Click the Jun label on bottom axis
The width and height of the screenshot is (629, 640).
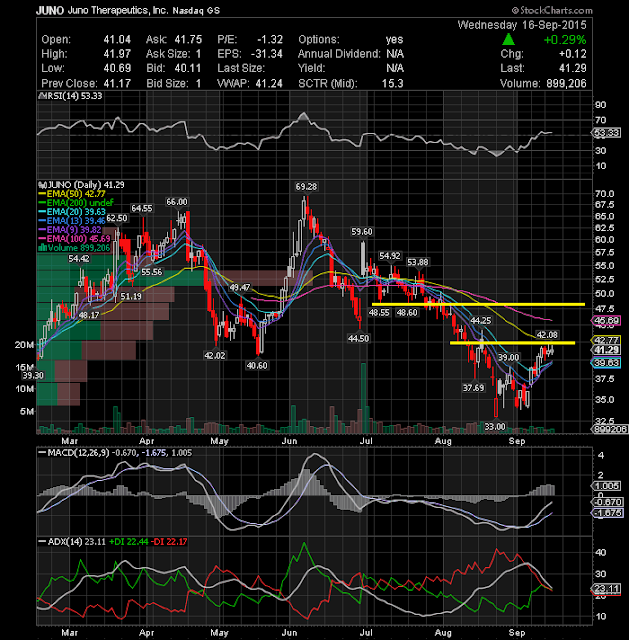click(289, 633)
